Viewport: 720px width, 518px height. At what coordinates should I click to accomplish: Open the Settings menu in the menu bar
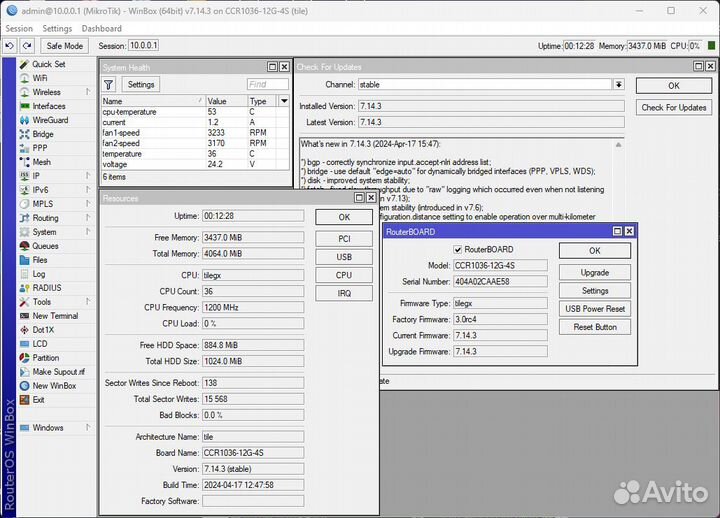tap(57, 28)
